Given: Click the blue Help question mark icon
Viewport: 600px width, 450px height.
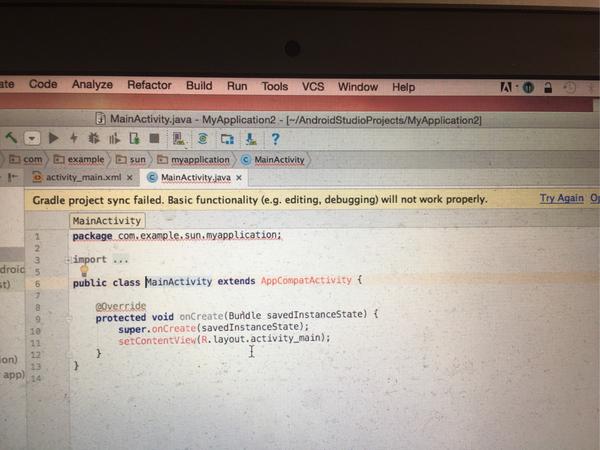Looking at the screenshot, I should (275, 139).
